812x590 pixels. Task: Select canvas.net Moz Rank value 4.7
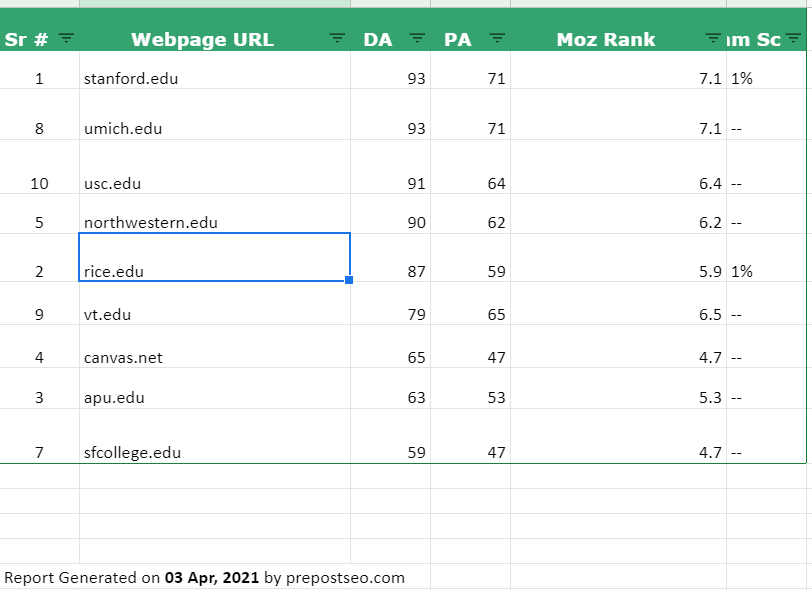[x=618, y=347]
